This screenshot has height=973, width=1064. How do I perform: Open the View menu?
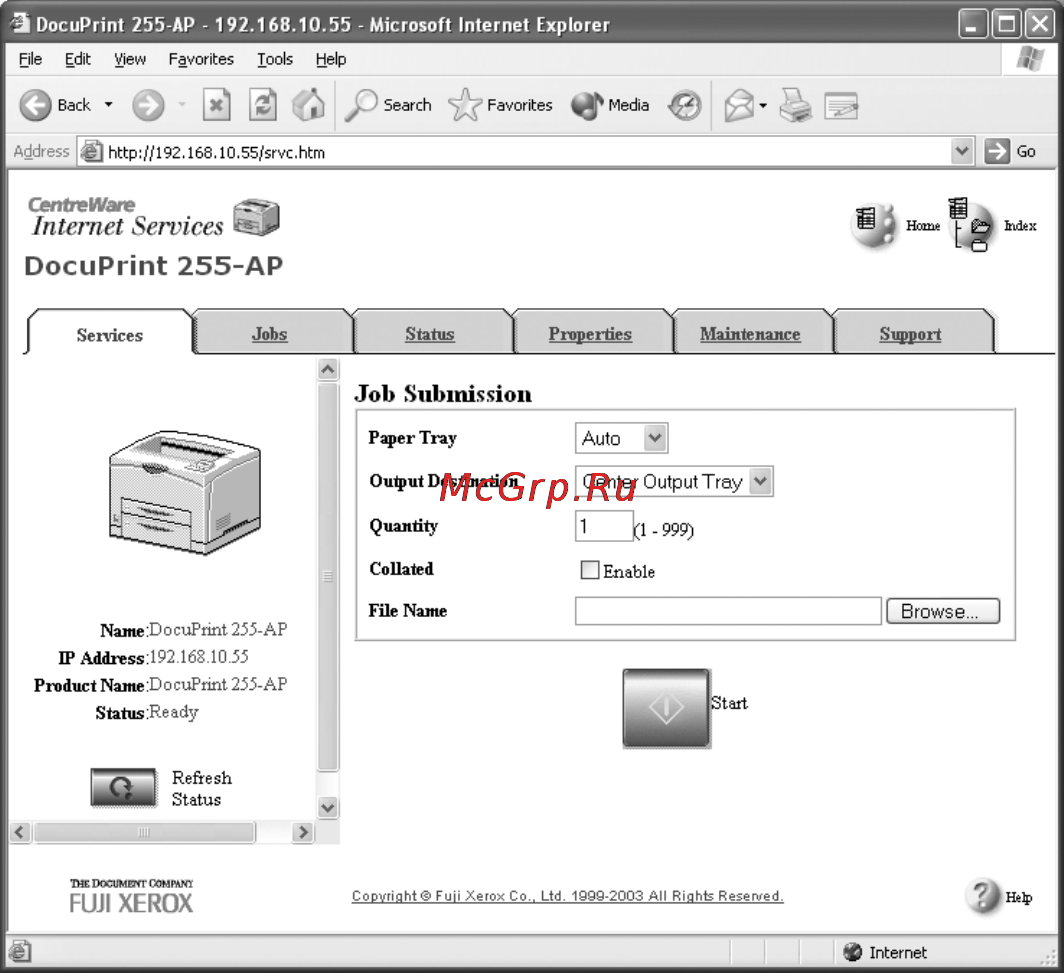(x=129, y=60)
